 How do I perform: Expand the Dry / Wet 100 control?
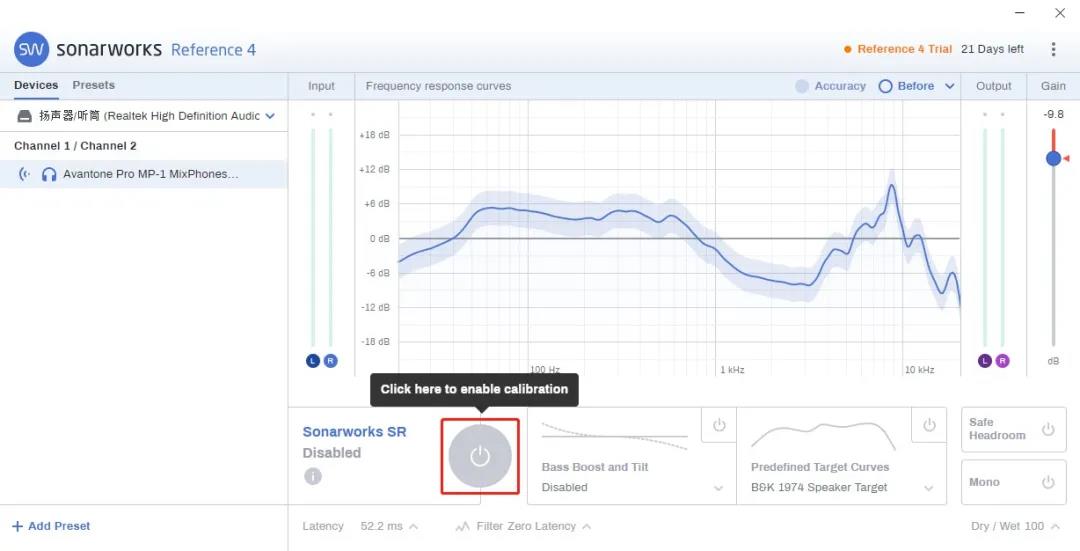coord(1055,526)
